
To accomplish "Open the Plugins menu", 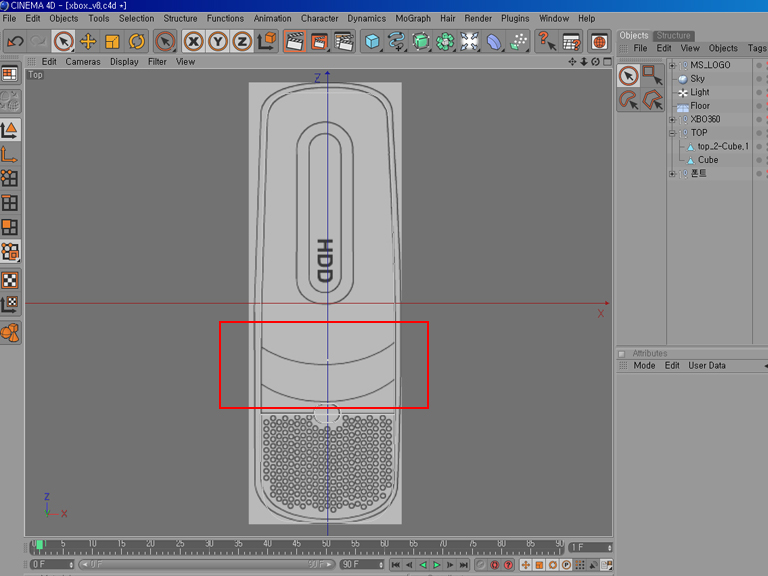I will point(515,18).
